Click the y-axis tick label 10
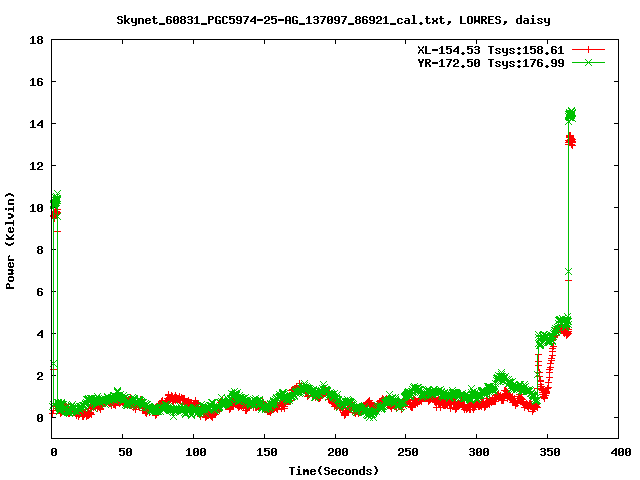Screen dimensions: 640x480 [36, 208]
